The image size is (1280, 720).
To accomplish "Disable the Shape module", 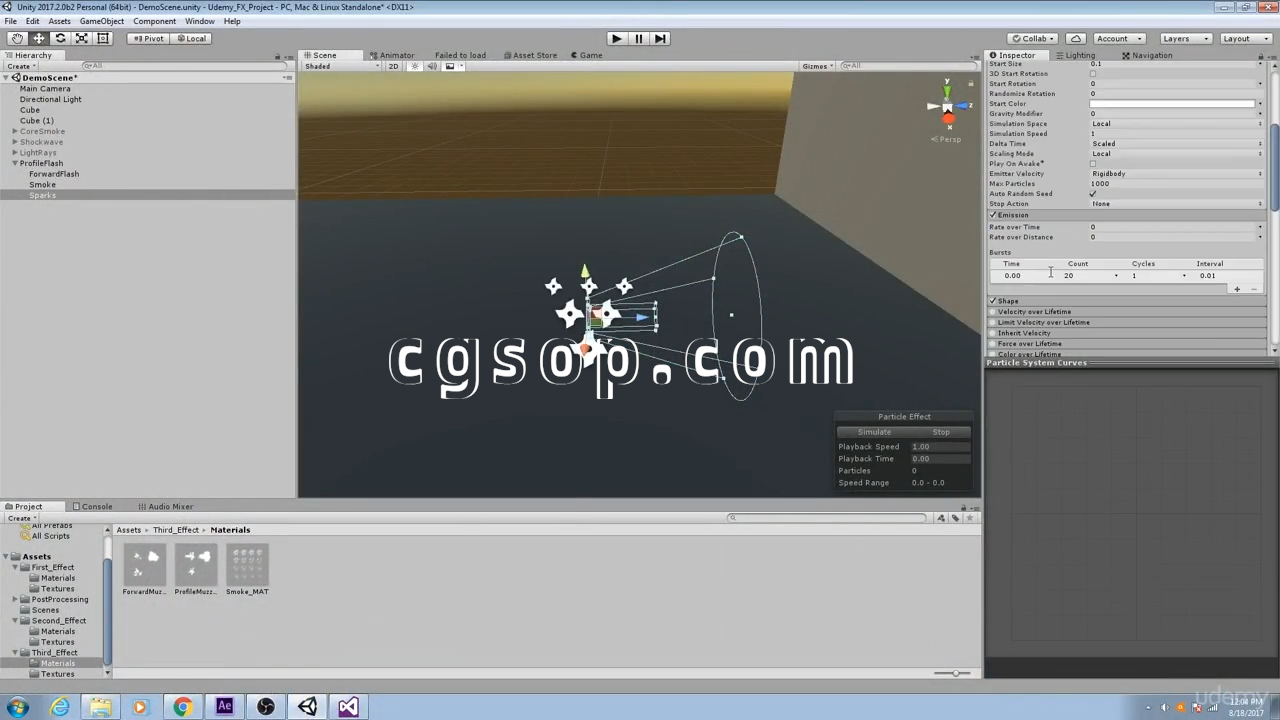I will tap(993, 301).
